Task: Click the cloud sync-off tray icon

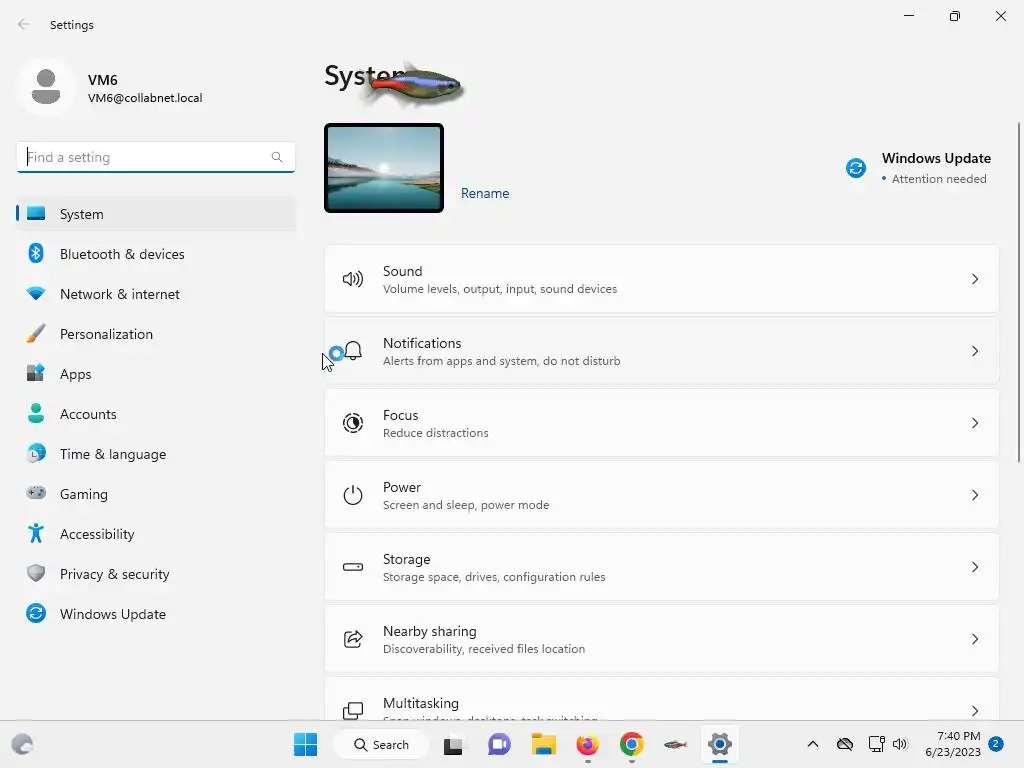Action: pos(844,744)
